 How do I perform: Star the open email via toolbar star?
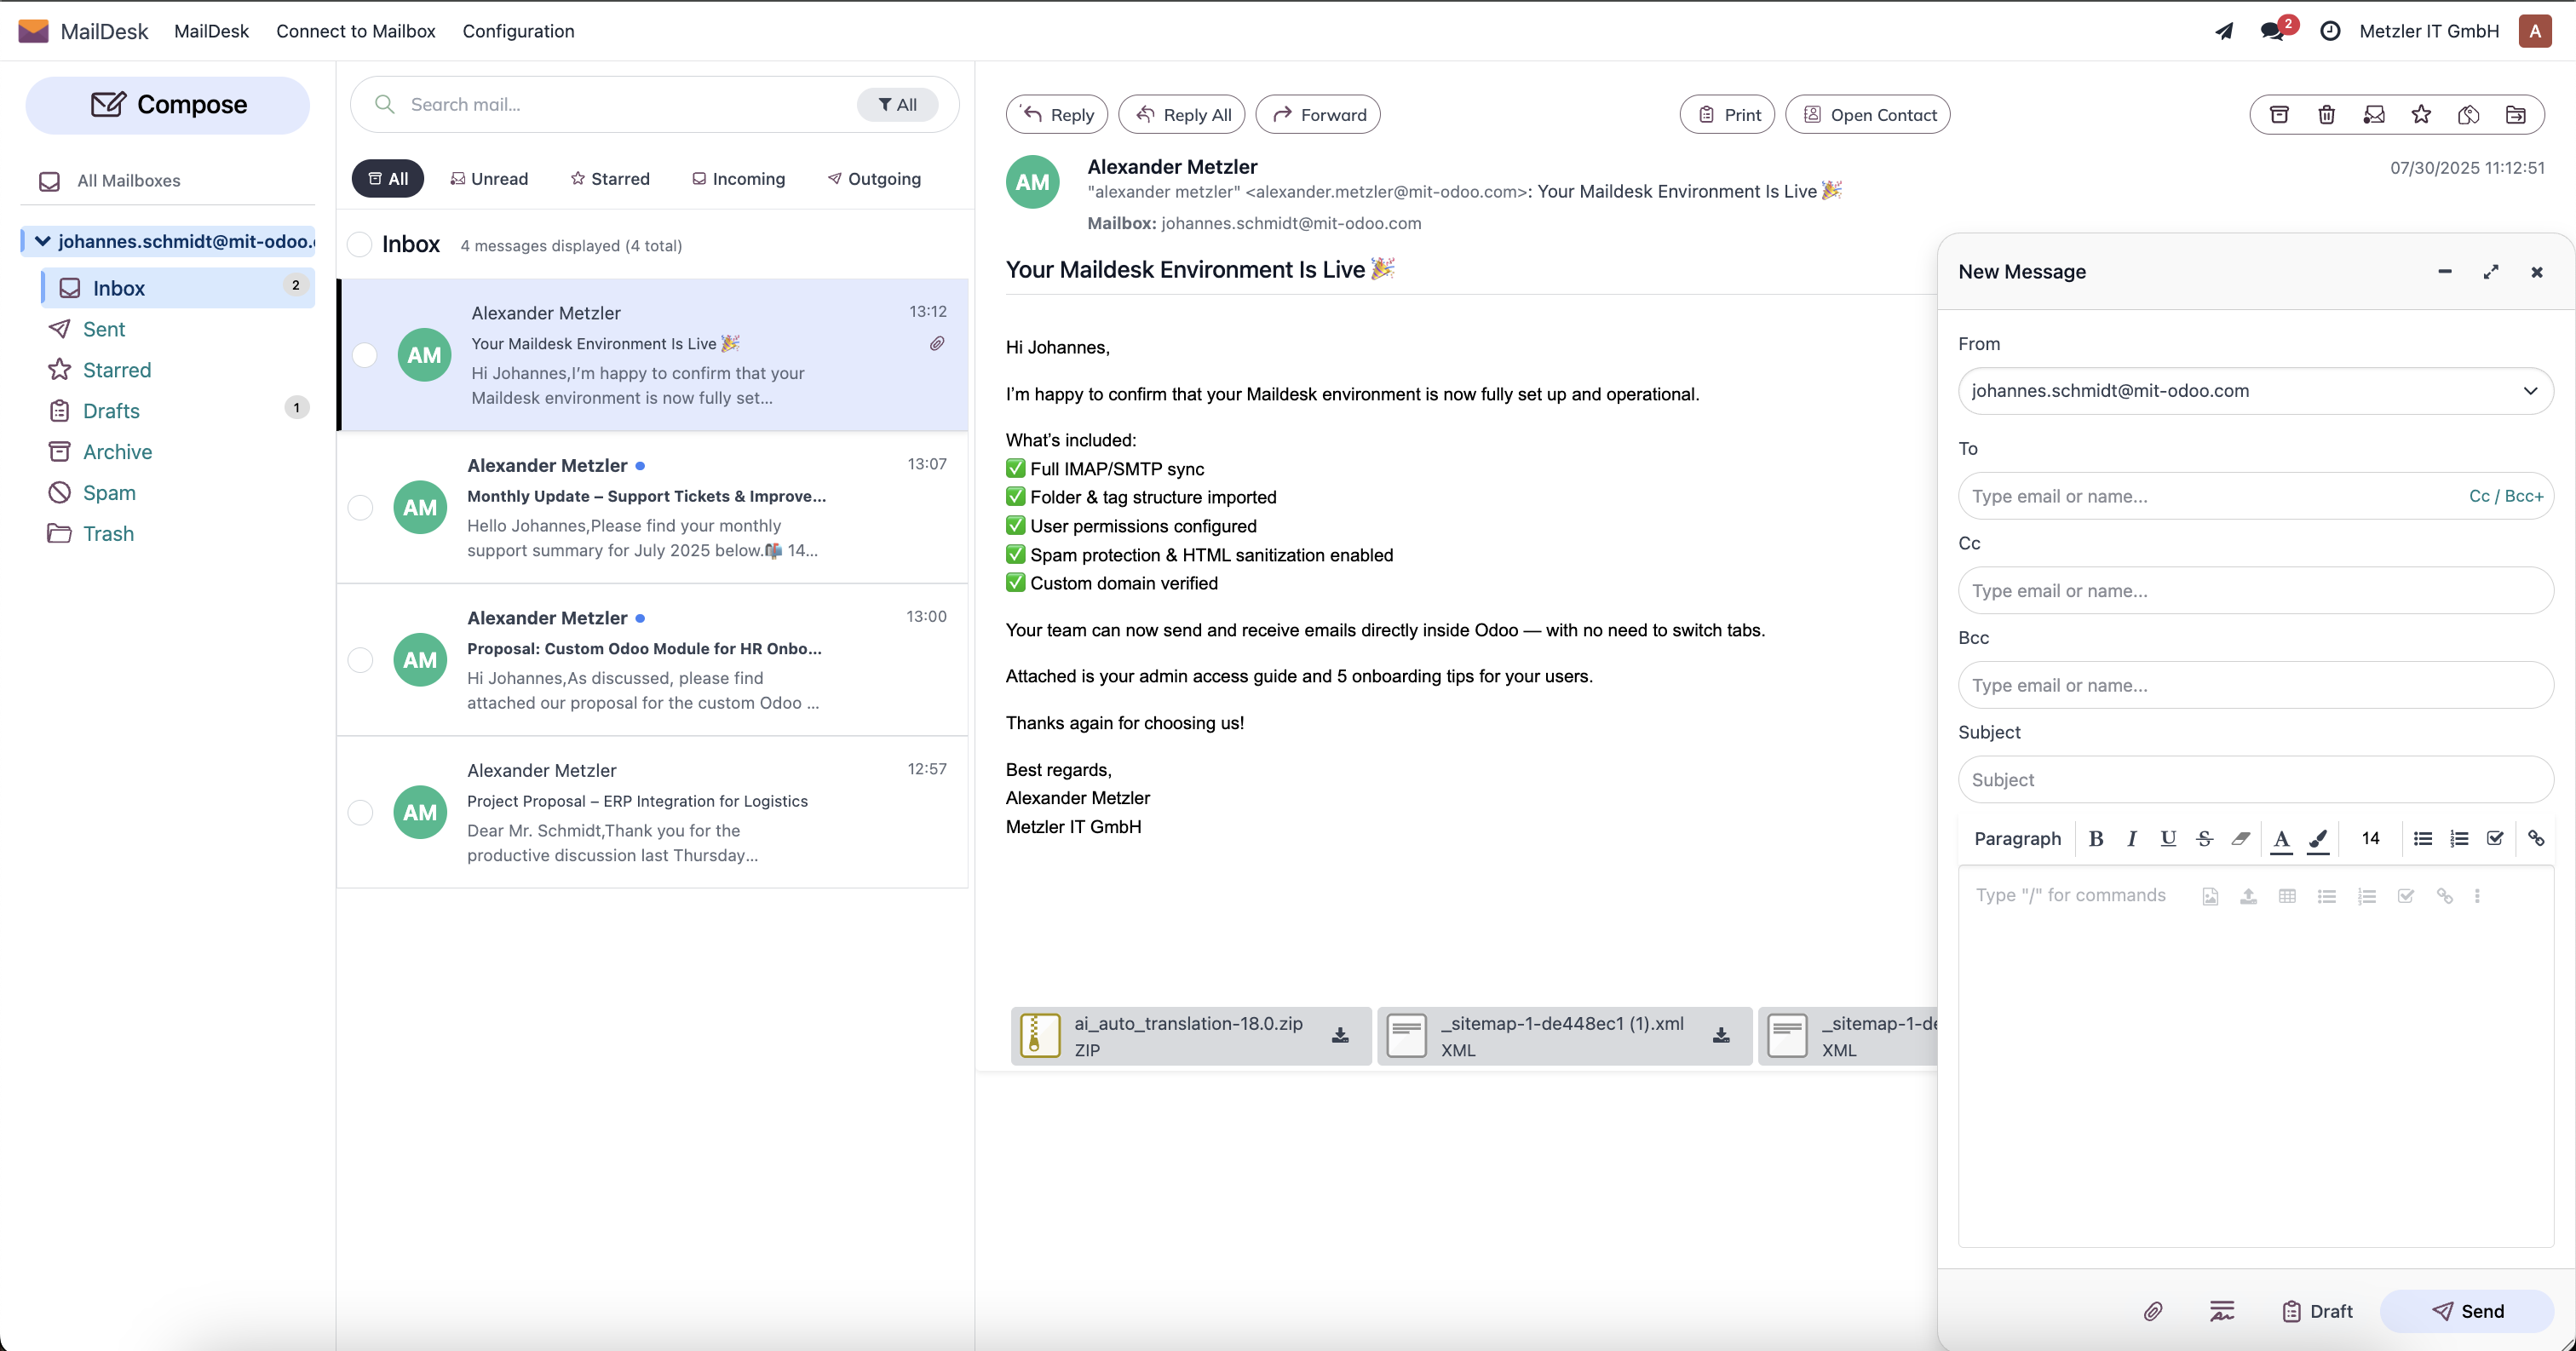click(x=2421, y=115)
